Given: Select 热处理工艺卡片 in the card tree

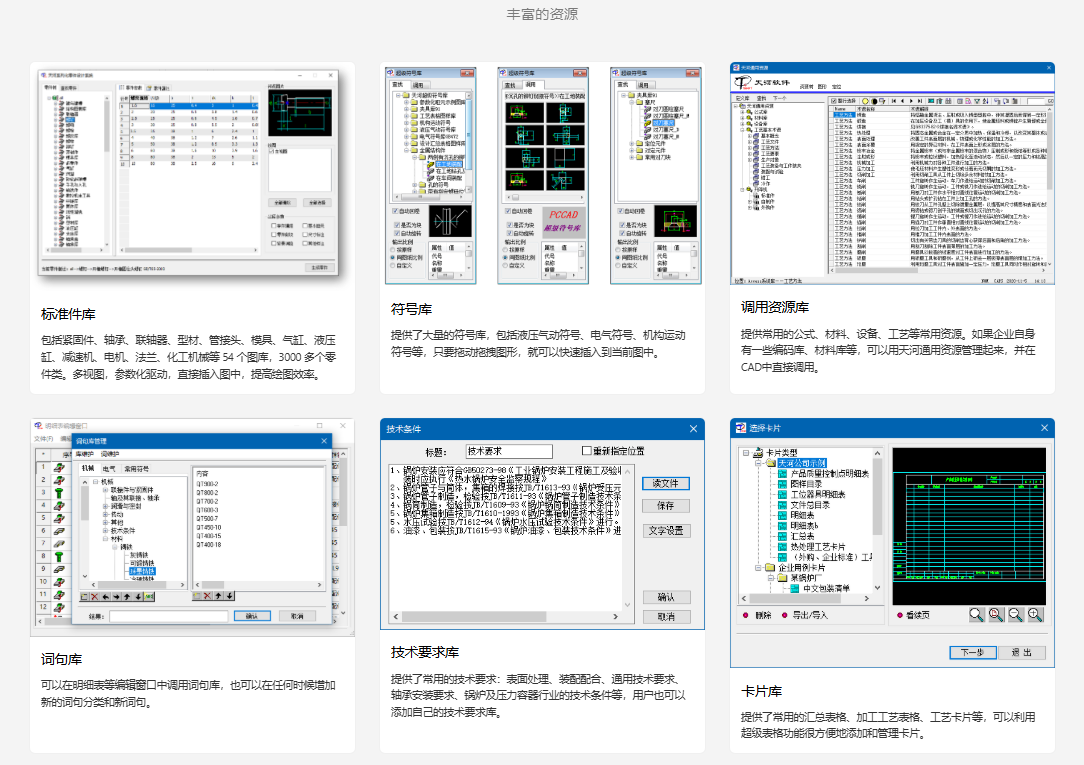Looking at the screenshot, I should (x=818, y=547).
